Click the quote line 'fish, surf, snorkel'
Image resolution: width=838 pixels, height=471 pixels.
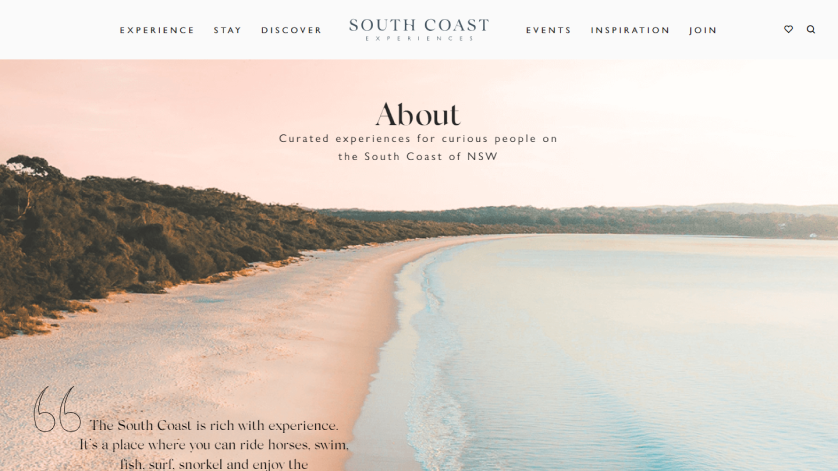(214, 464)
